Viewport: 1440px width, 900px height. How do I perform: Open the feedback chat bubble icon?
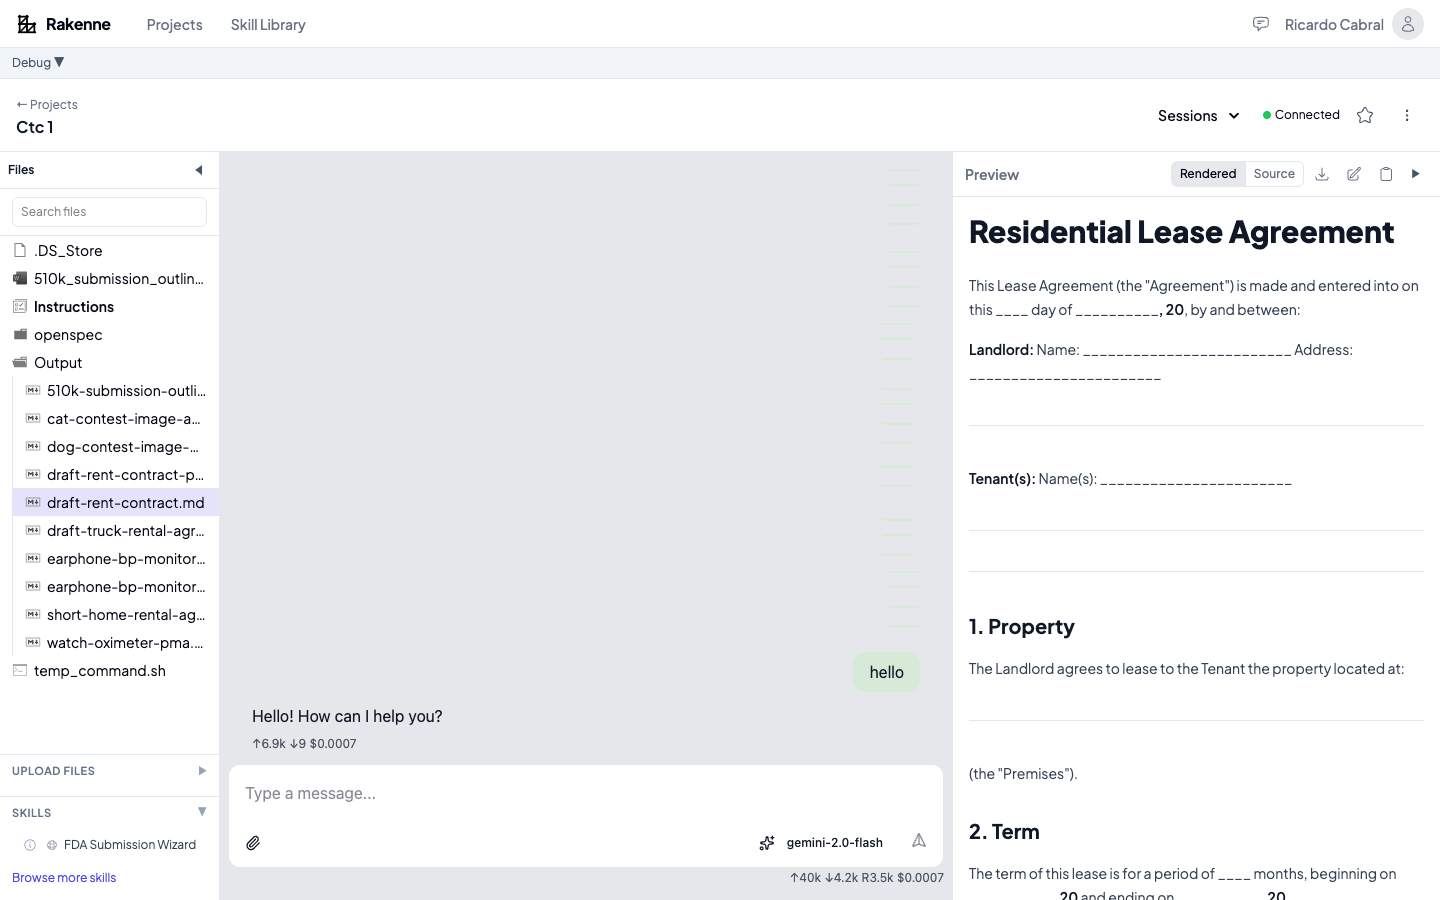(1260, 24)
